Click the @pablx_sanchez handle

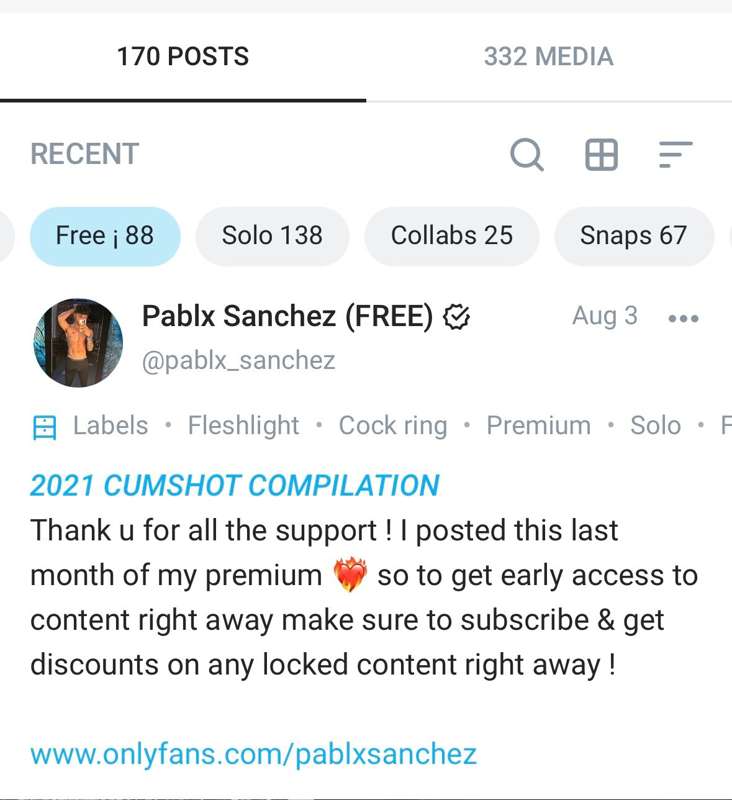tap(239, 361)
